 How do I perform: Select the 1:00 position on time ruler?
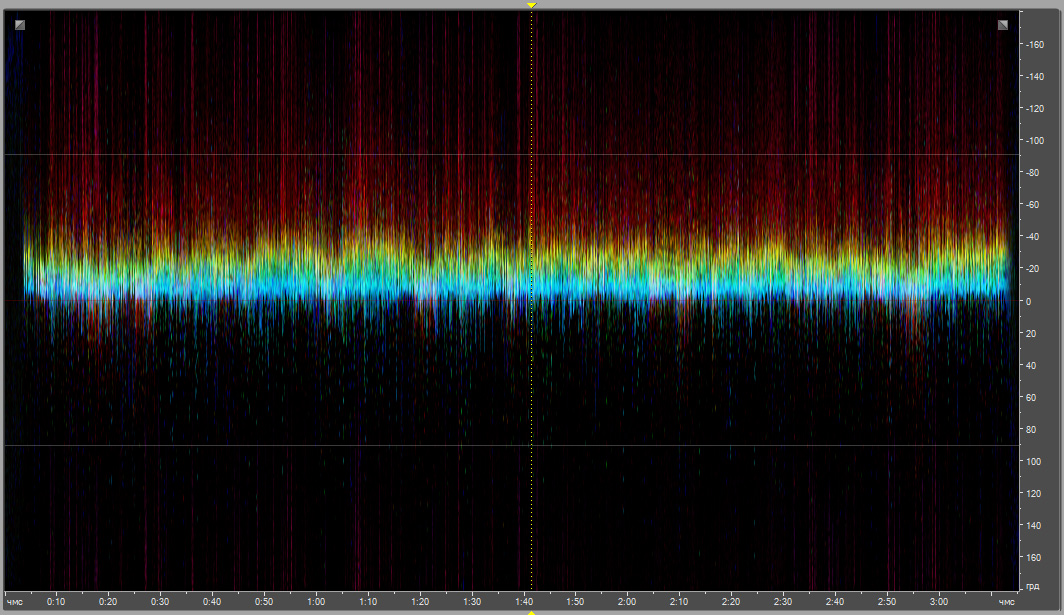[x=316, y=601]
